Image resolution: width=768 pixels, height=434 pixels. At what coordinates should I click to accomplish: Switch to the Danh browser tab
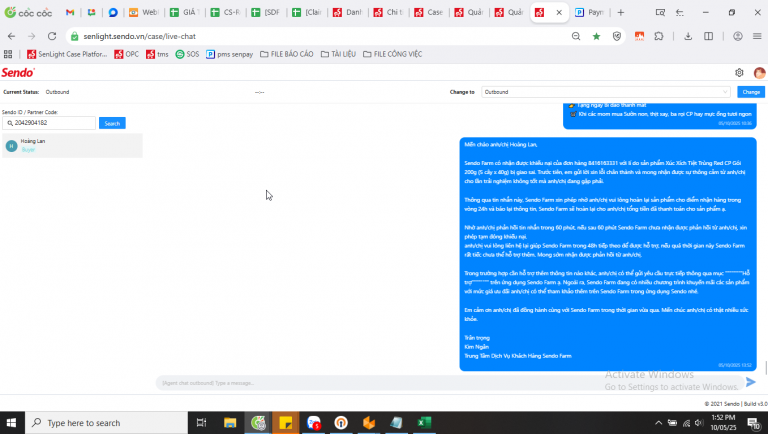click(347, 12)
